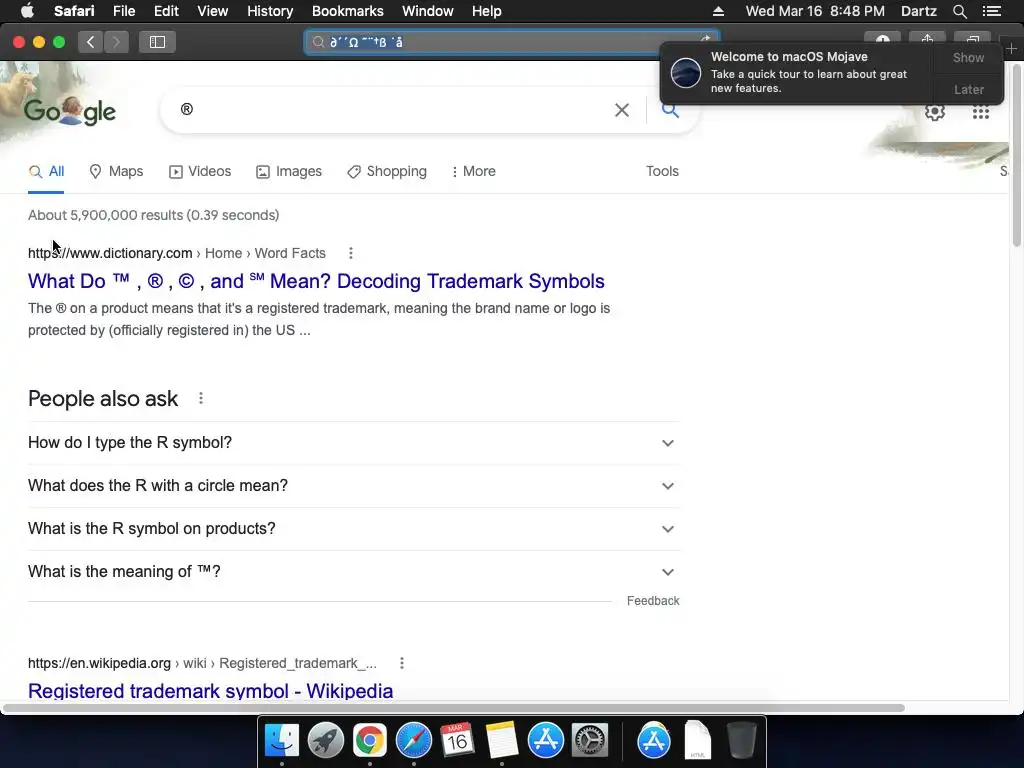
Task: Open the HTML file in Dock
Action: pyautogui.click(x=697, y=741)
